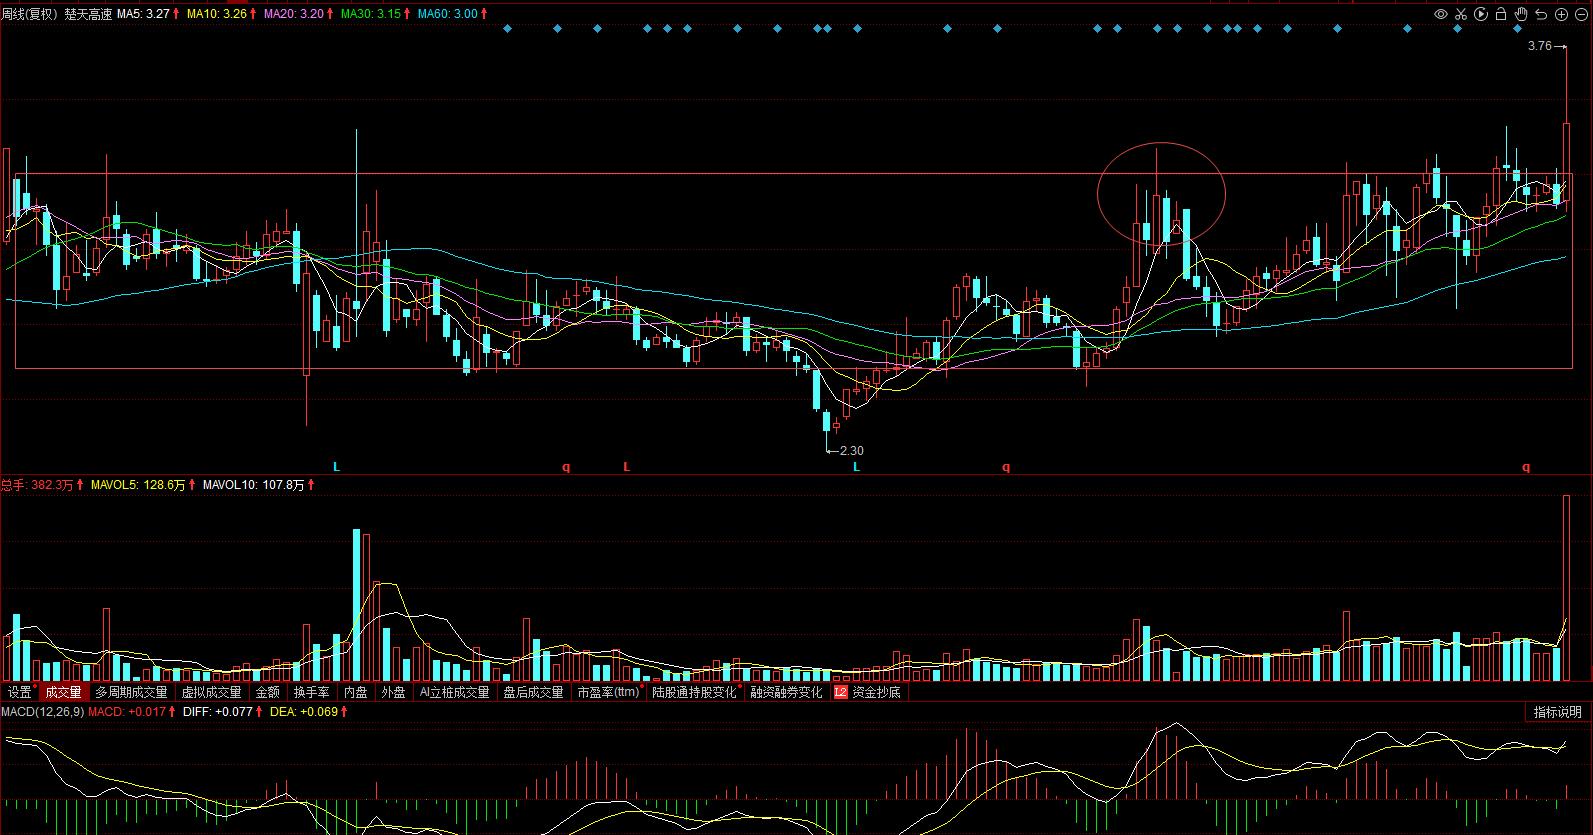Toggle the chart padlock icon
Image resolution: width=1593 pixels, height=835 pixels.
1501,14
